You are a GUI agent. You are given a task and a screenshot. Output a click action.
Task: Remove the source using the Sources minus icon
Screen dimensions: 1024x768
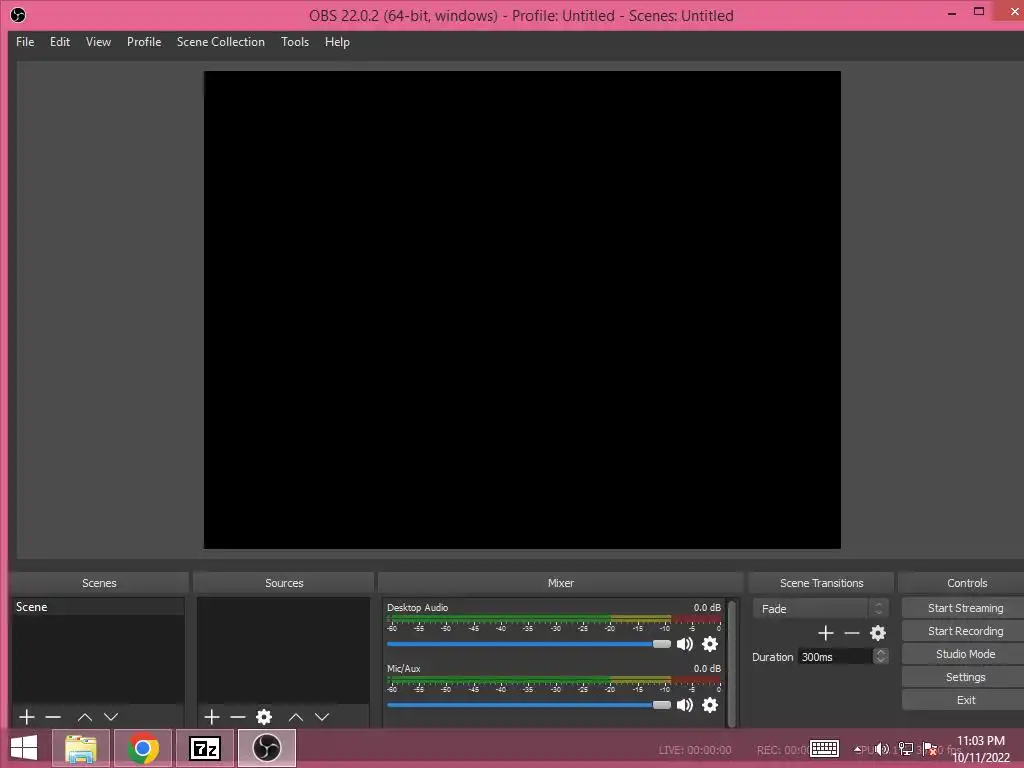pyautogui.click(x=238, y=717)
